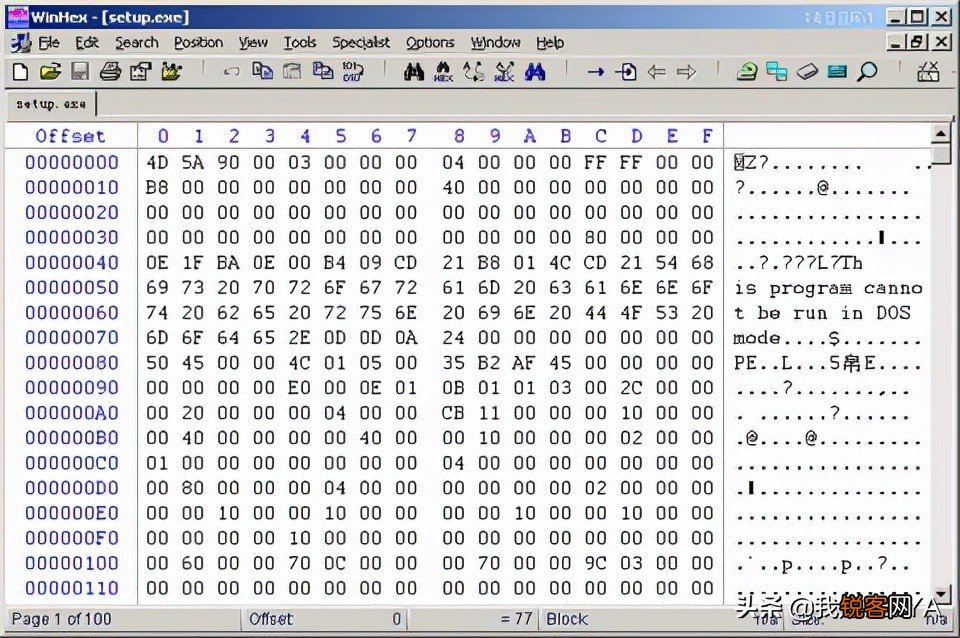Screen dimensions: 960x638
Task: Click the offset label 00000080
Action: (x=72, y=363)
